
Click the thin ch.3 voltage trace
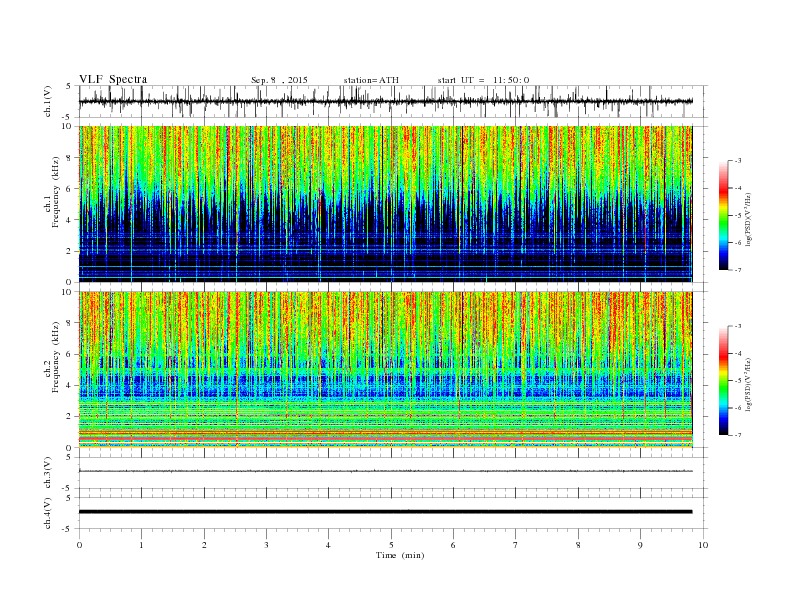click(385, 471)
